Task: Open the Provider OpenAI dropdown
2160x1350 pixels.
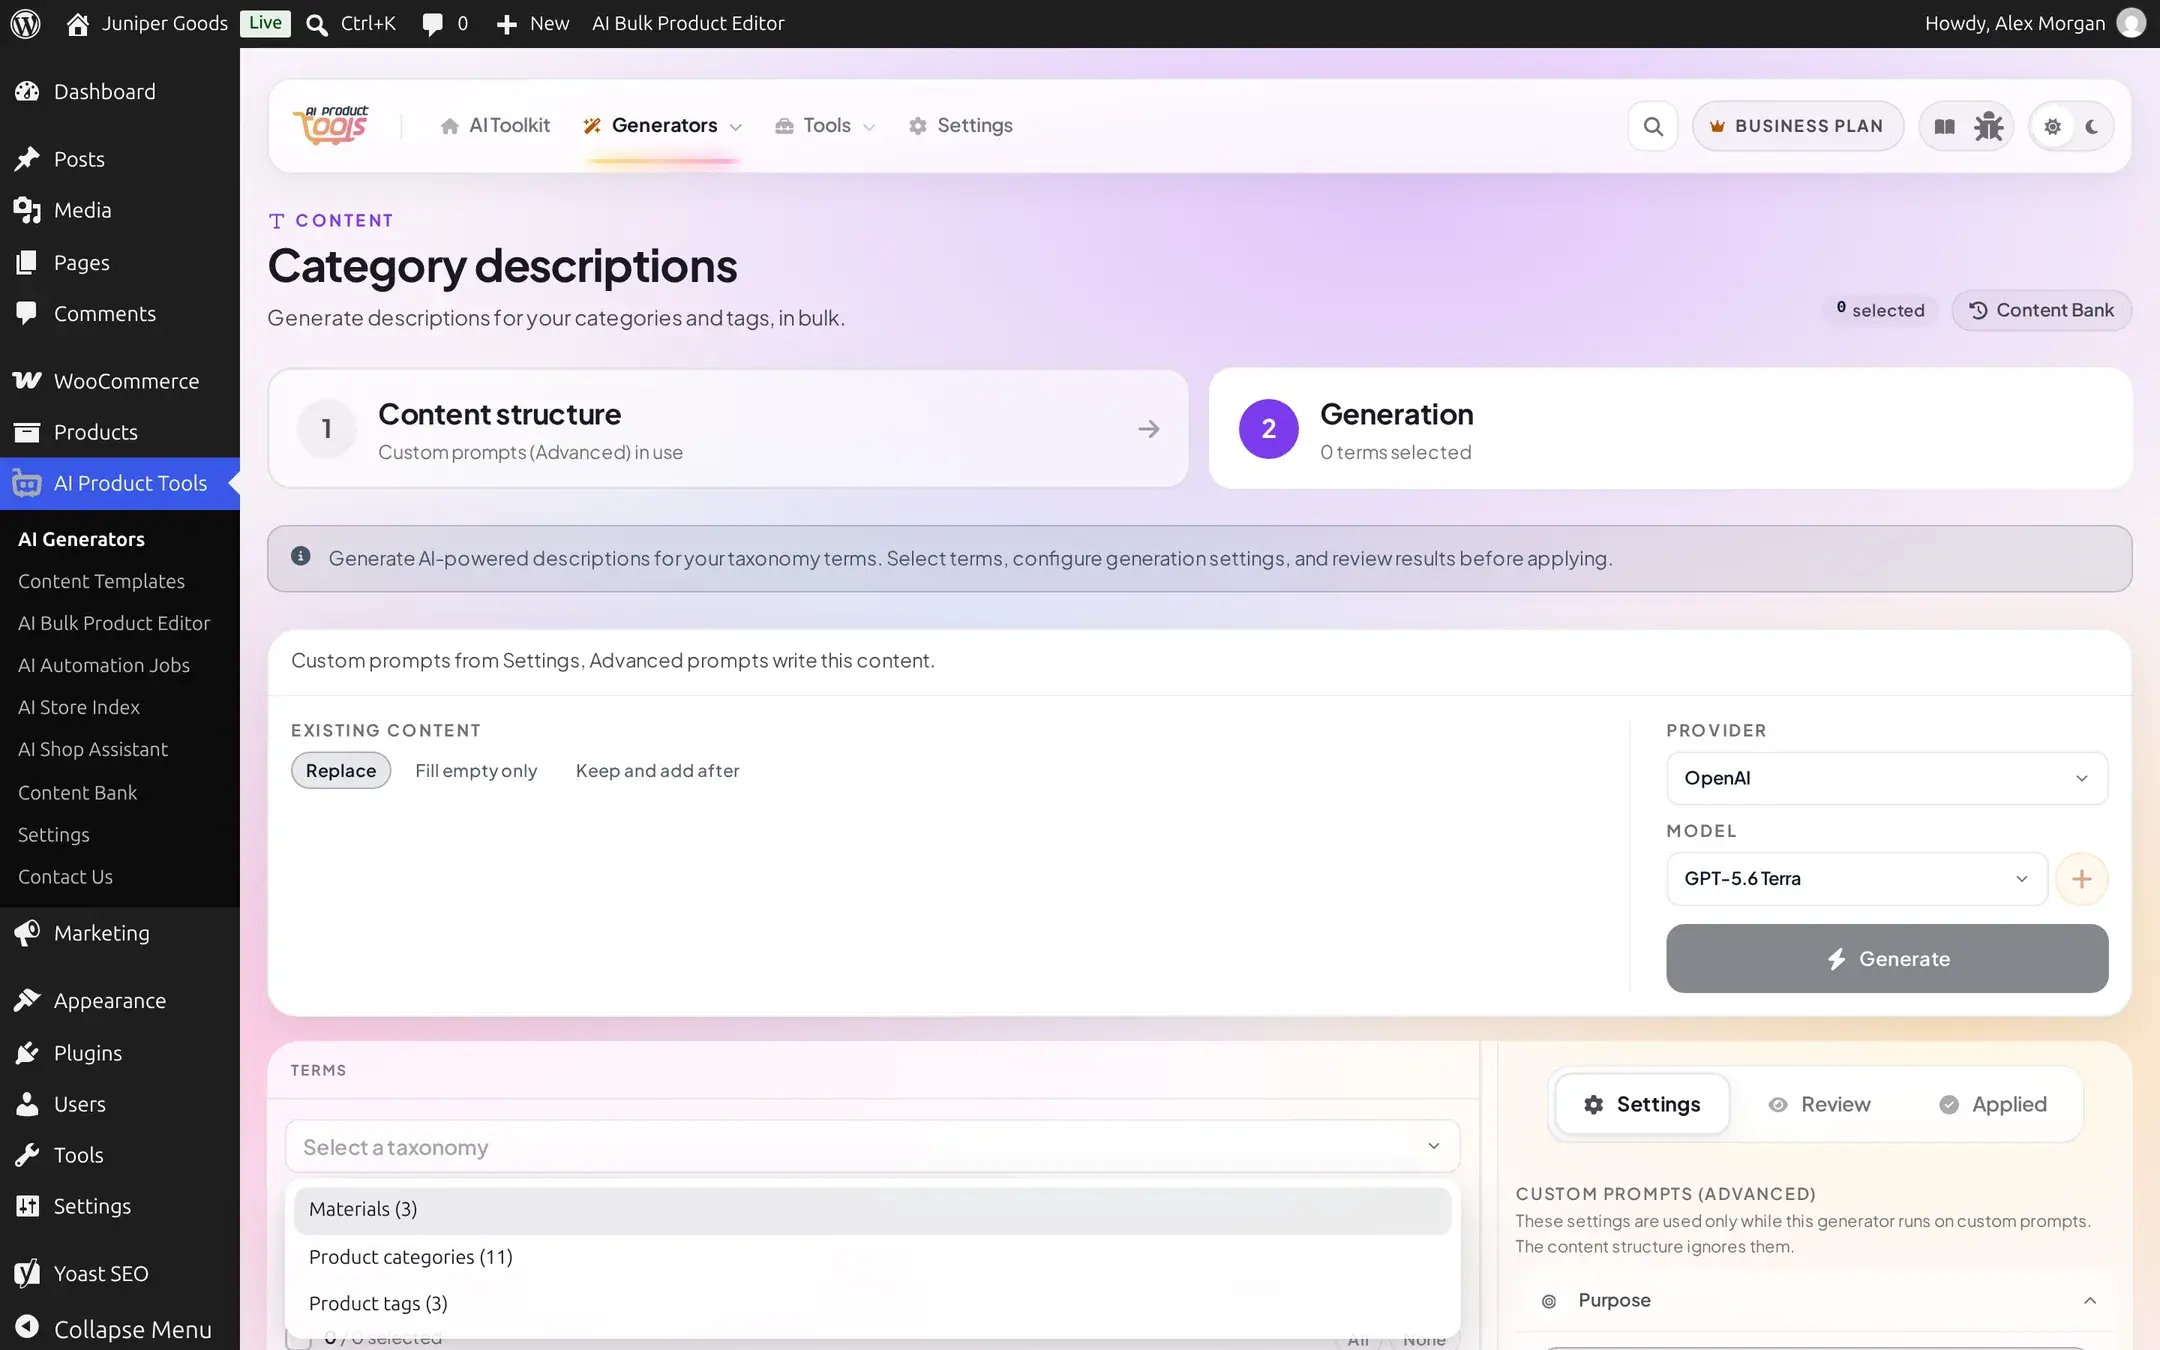Action: [x=1887, y=778]
